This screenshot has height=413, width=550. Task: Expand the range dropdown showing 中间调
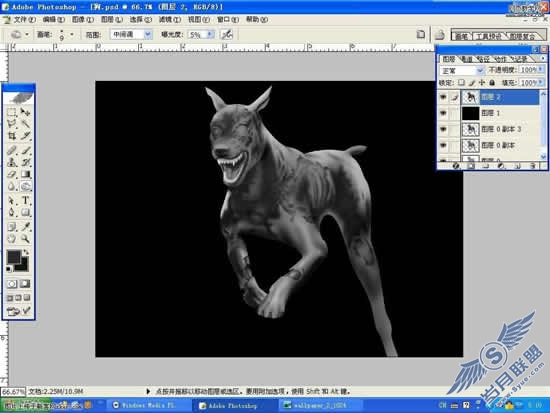coord(131,34)
